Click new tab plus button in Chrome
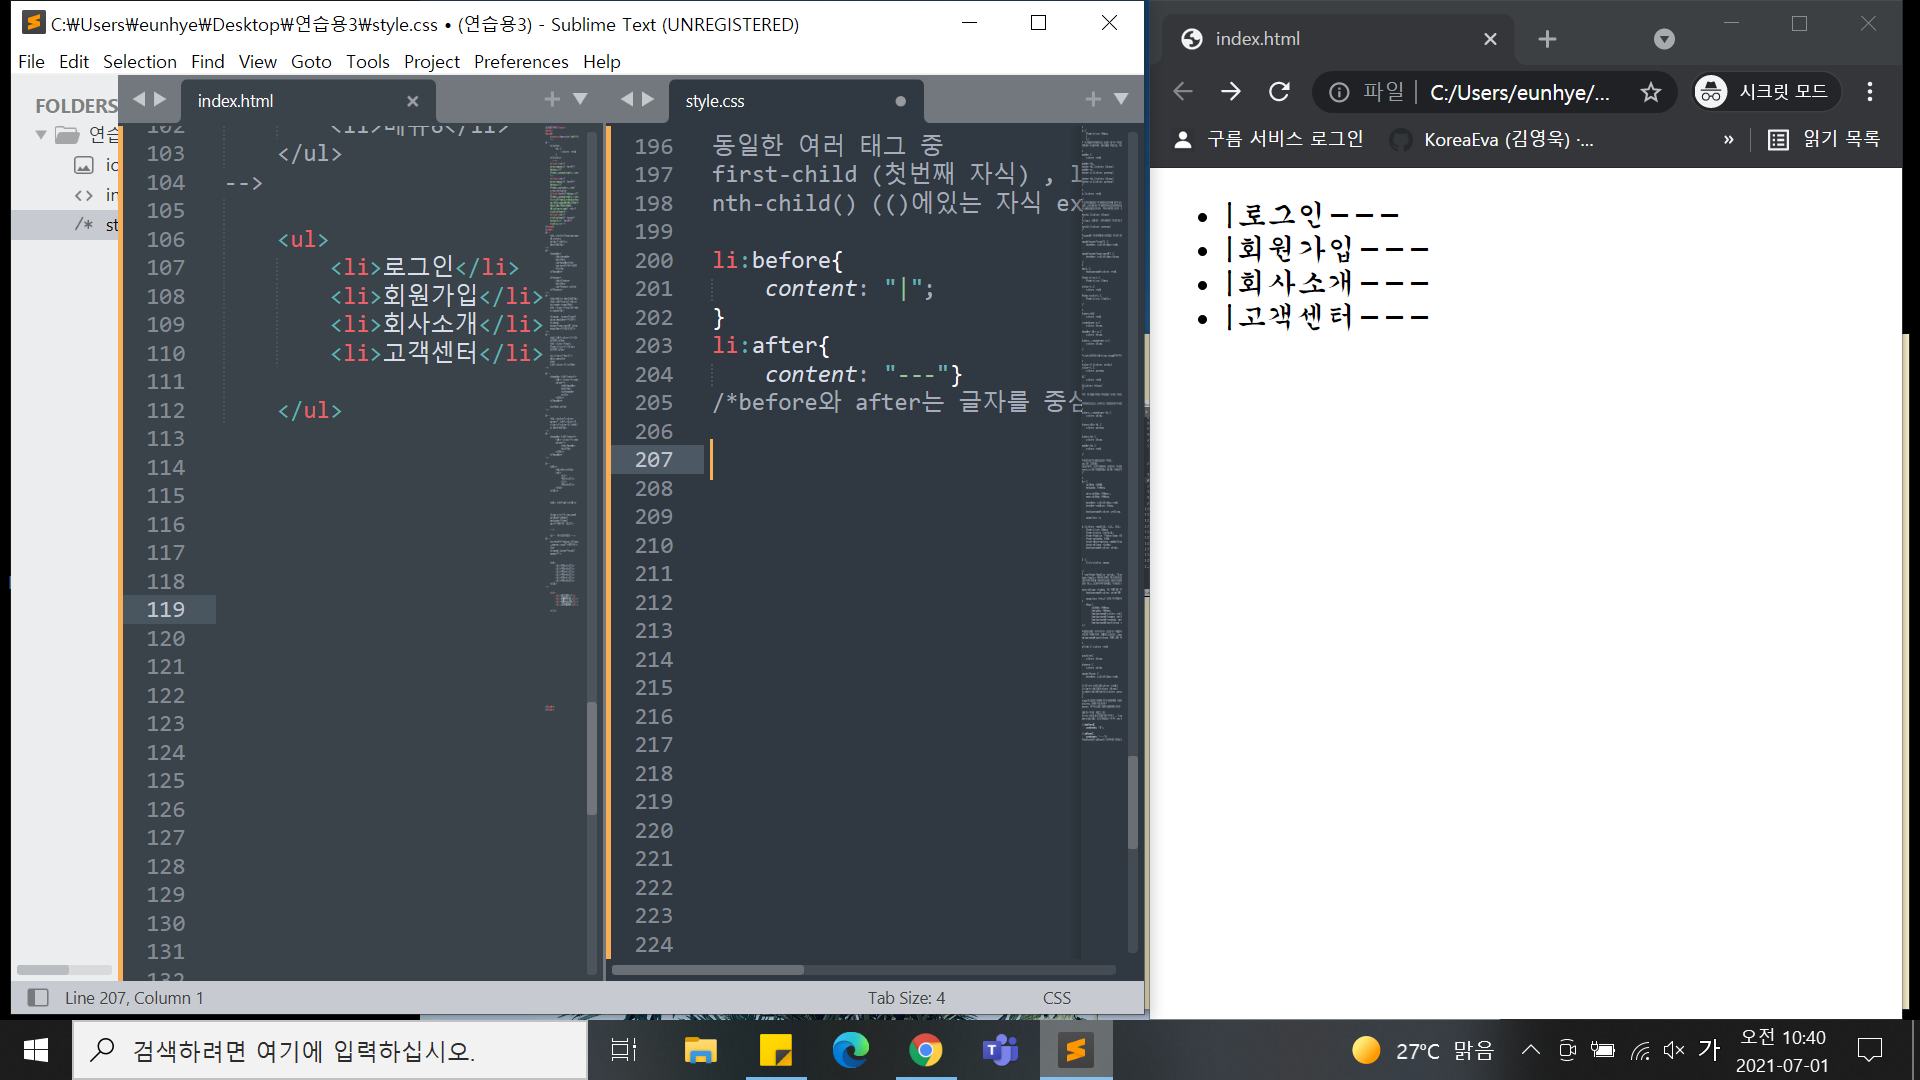 [x=1547, y=39]
